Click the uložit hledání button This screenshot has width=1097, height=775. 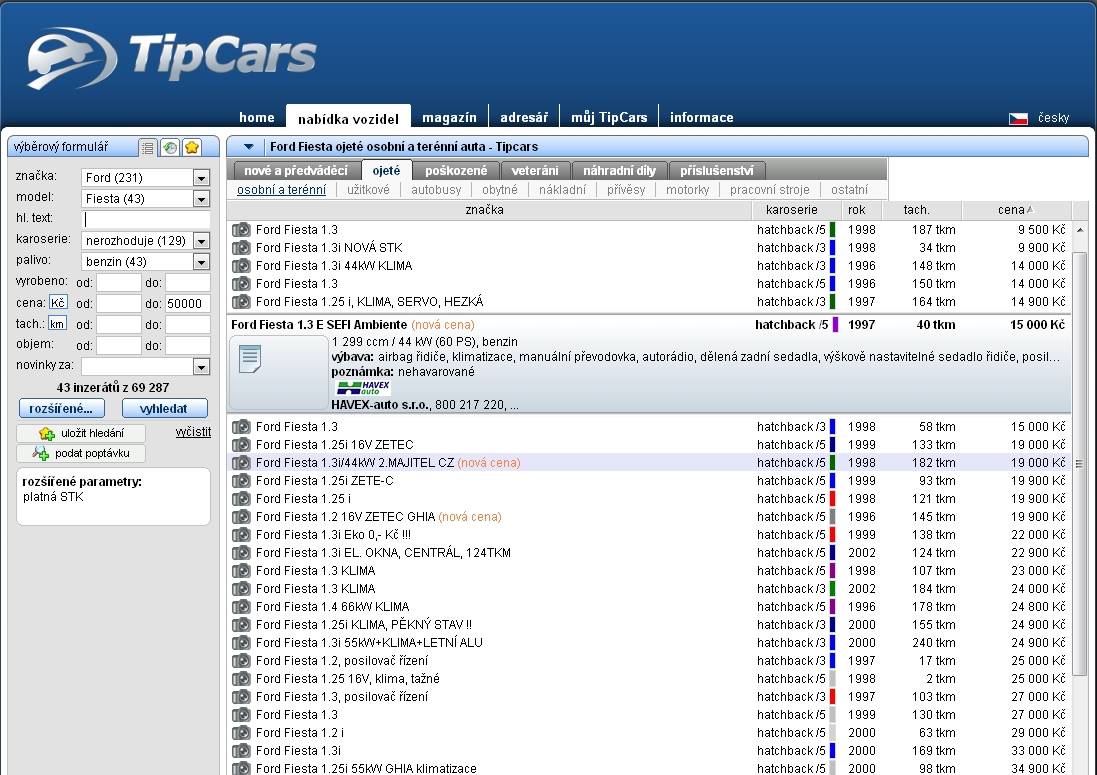tap(81, 433)
